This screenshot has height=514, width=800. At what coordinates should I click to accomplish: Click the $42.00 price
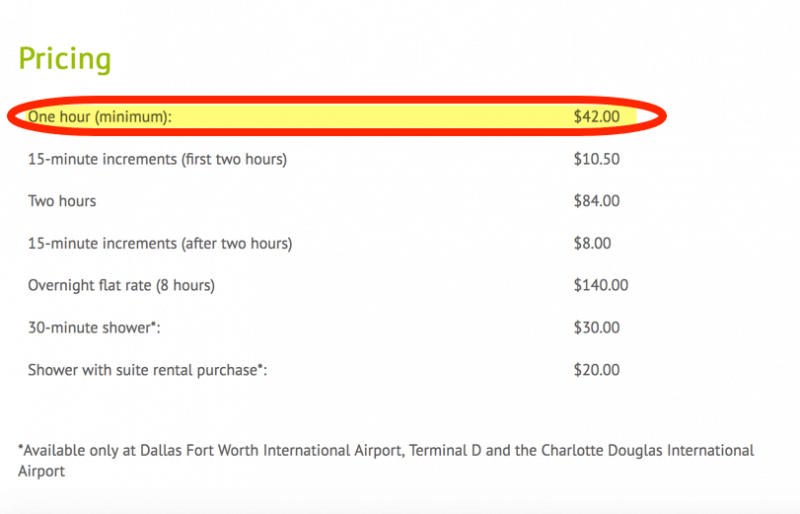click(x=596, y=116)
